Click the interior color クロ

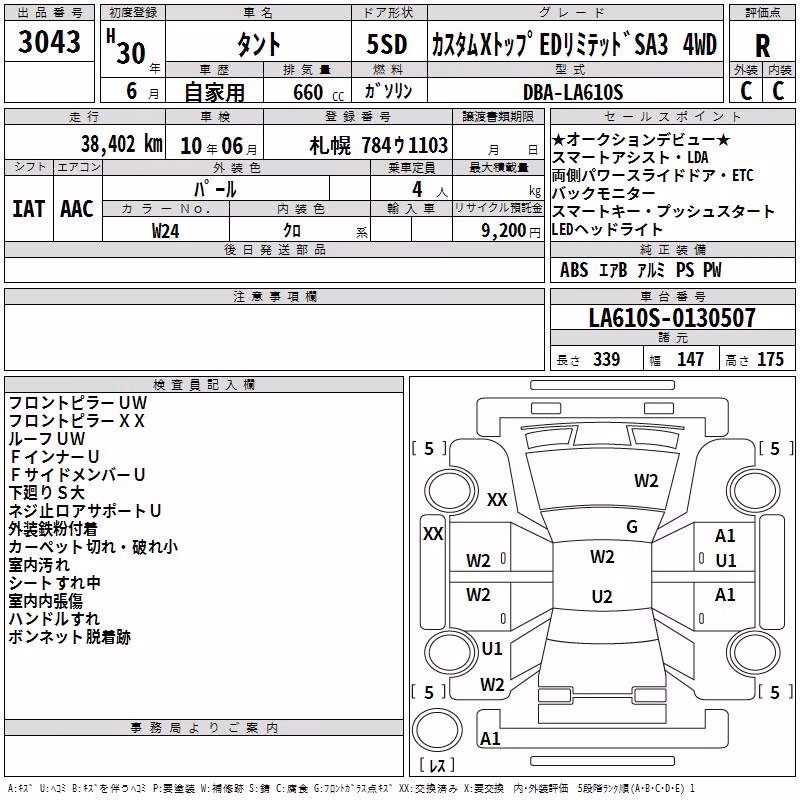coord(292,231)
